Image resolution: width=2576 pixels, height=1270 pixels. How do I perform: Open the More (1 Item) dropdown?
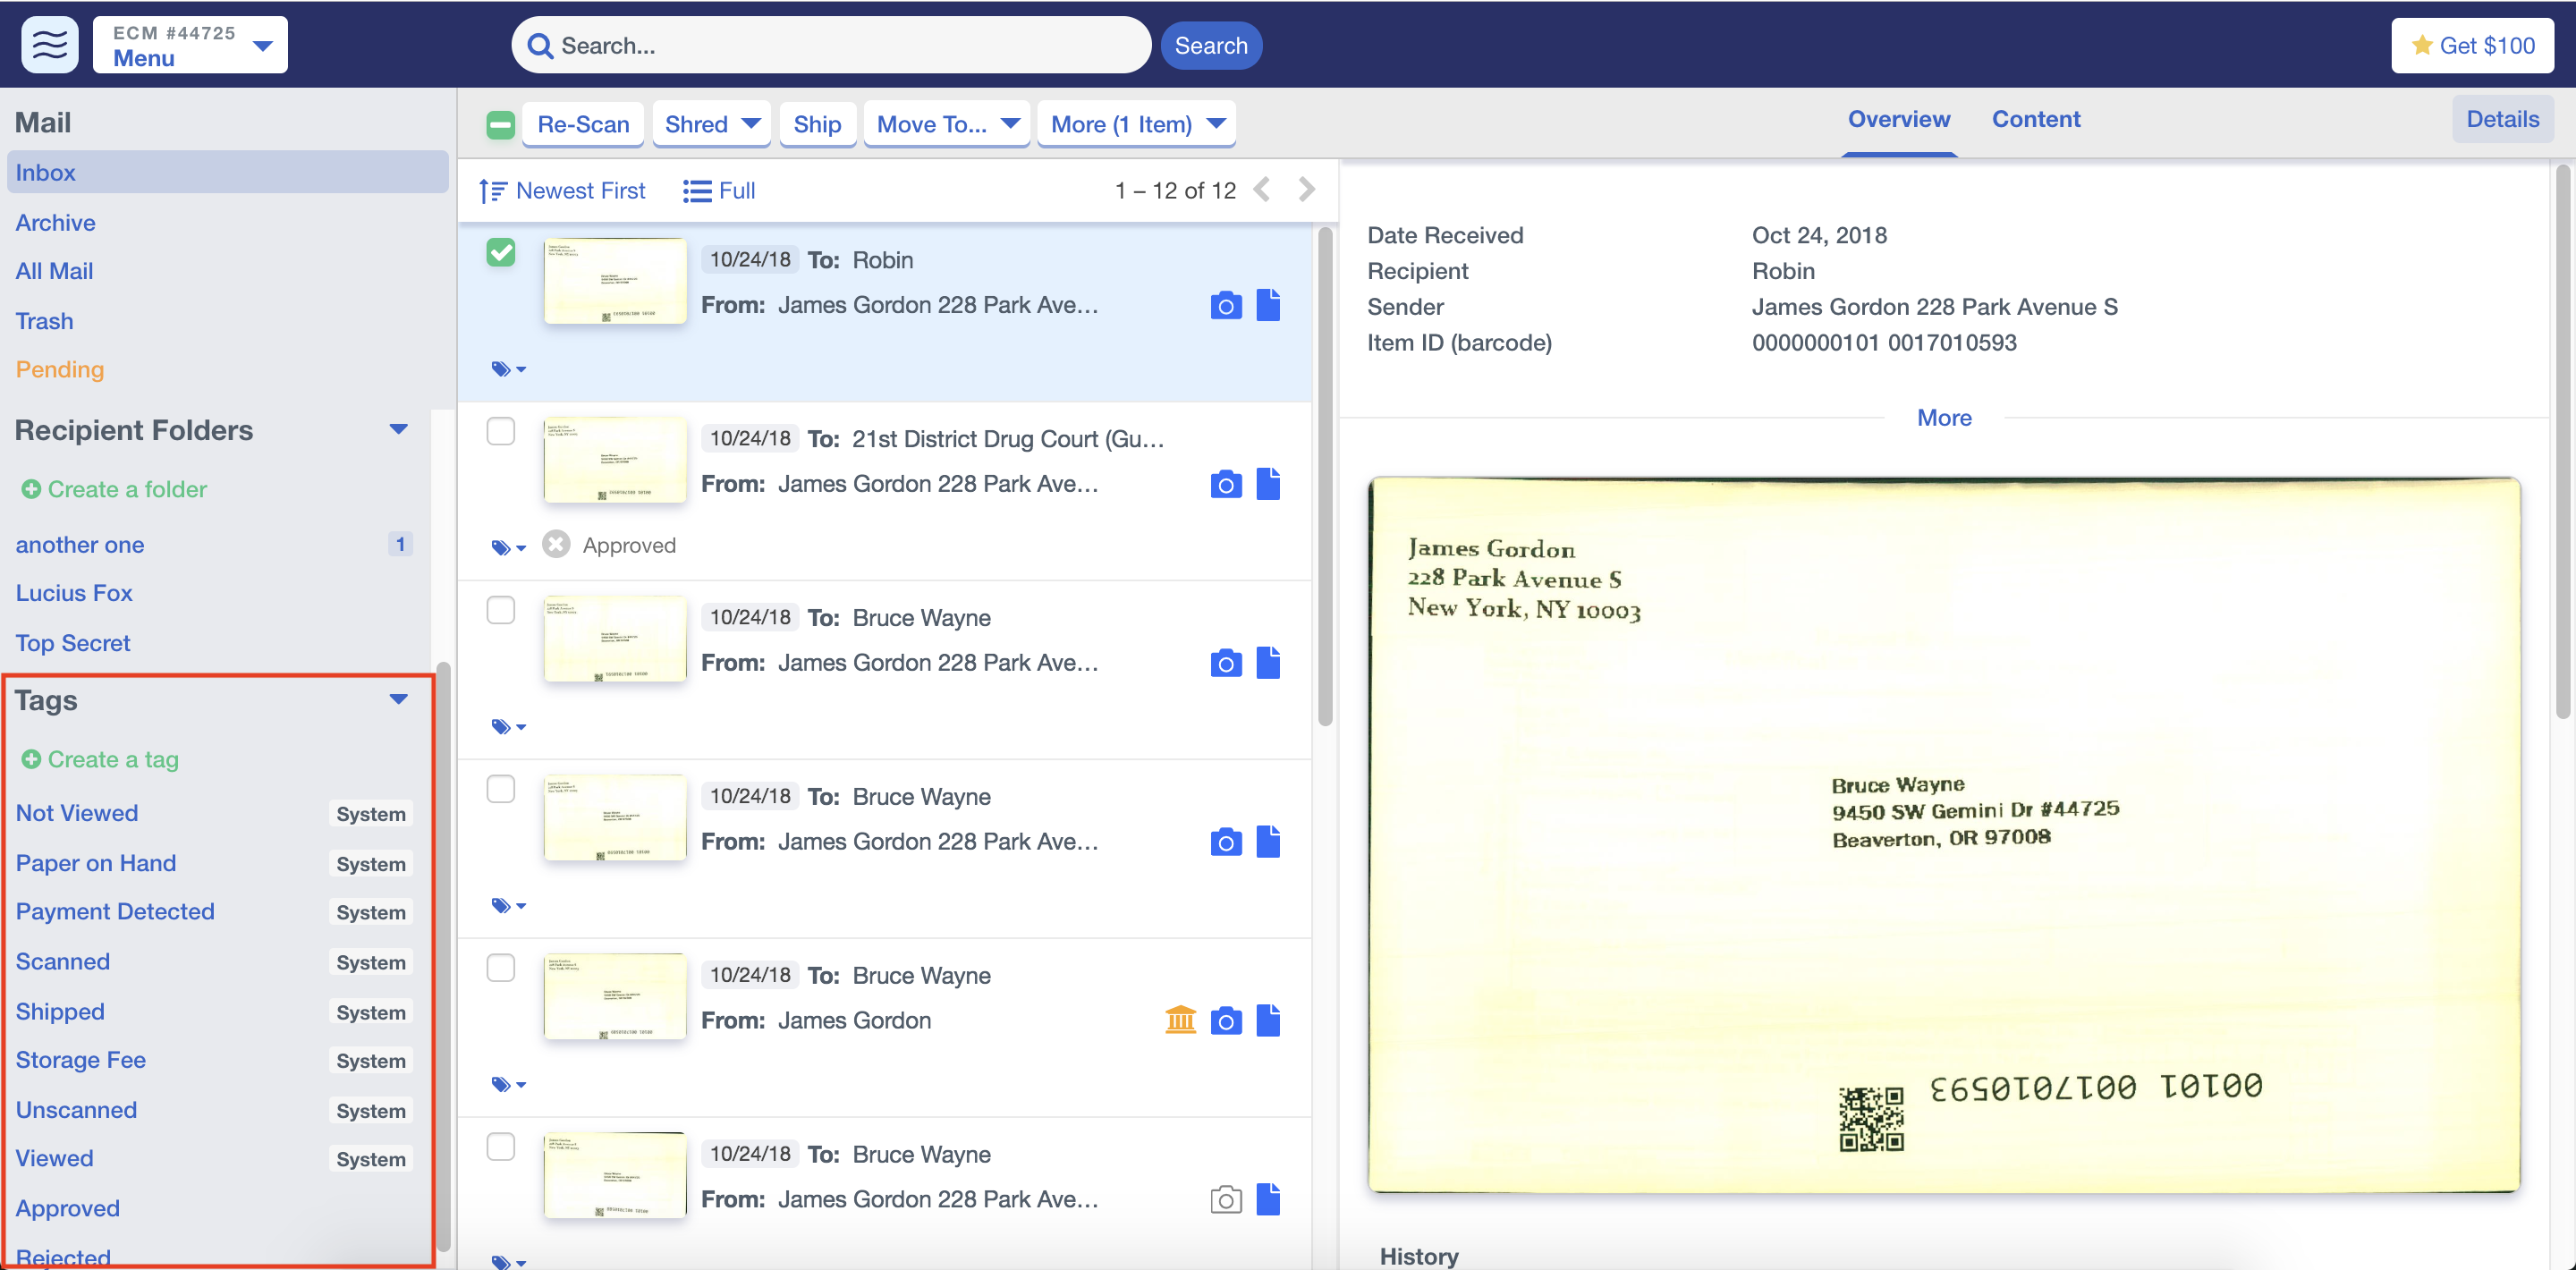coord(1137,124)
